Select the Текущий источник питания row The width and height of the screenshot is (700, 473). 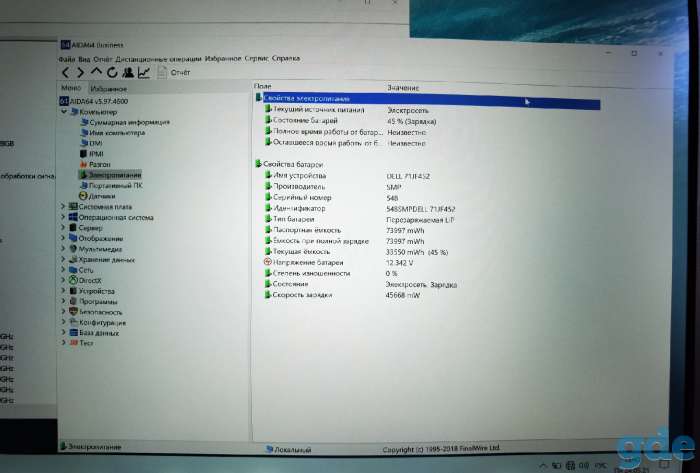tap(347, 110)
